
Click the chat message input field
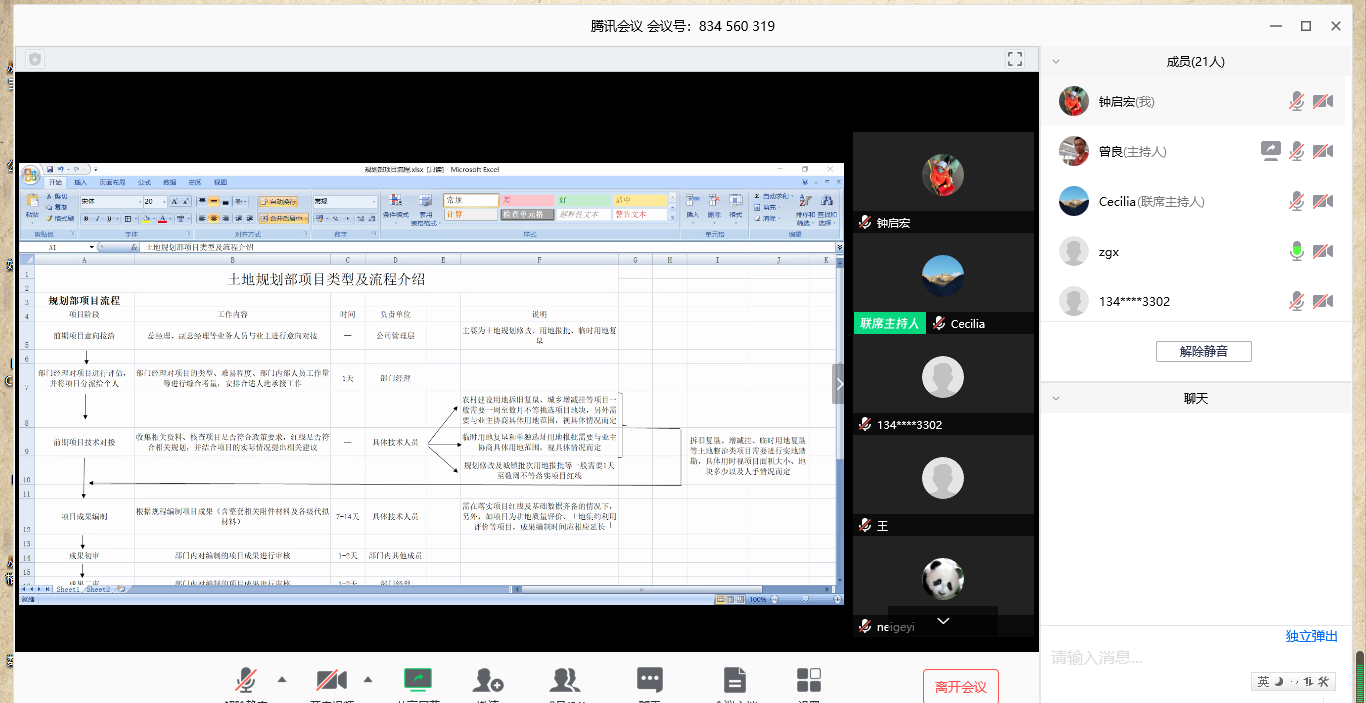coord(1150,658)
